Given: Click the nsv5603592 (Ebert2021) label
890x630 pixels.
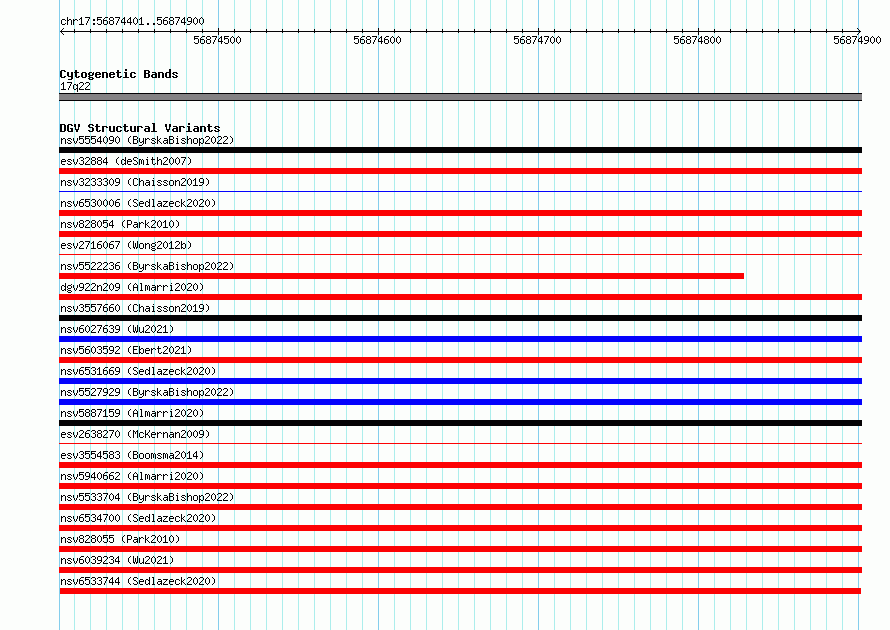Looking at the screenshot, I should (x=126, y=350).
